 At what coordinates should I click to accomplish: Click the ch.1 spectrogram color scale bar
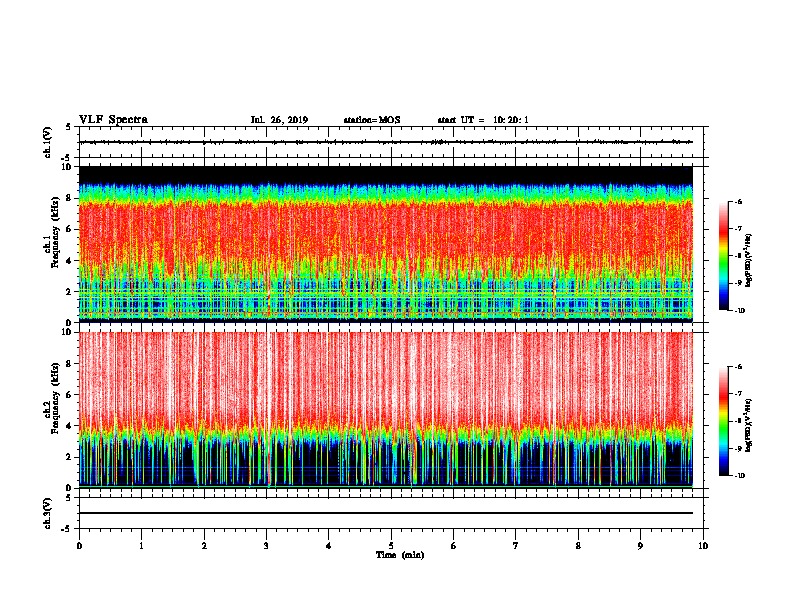coord(724,256)
